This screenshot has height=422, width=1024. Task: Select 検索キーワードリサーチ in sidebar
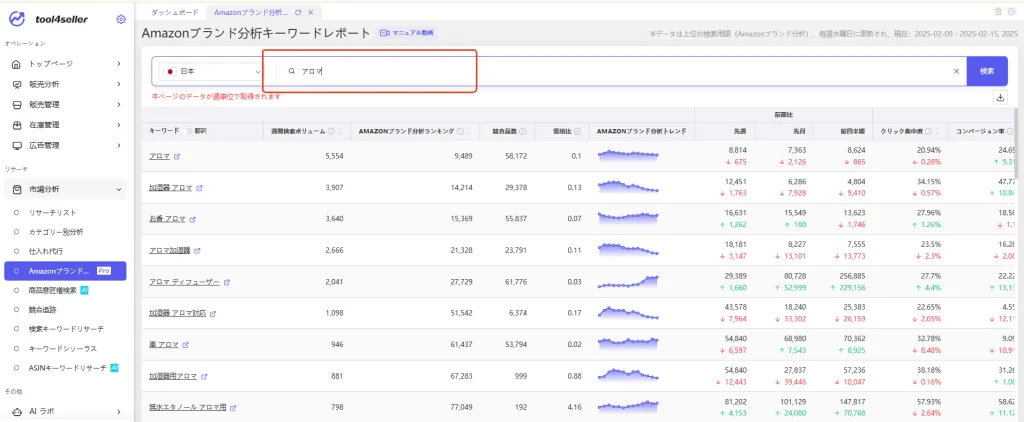pyautogui.click(x=66, y=329)
